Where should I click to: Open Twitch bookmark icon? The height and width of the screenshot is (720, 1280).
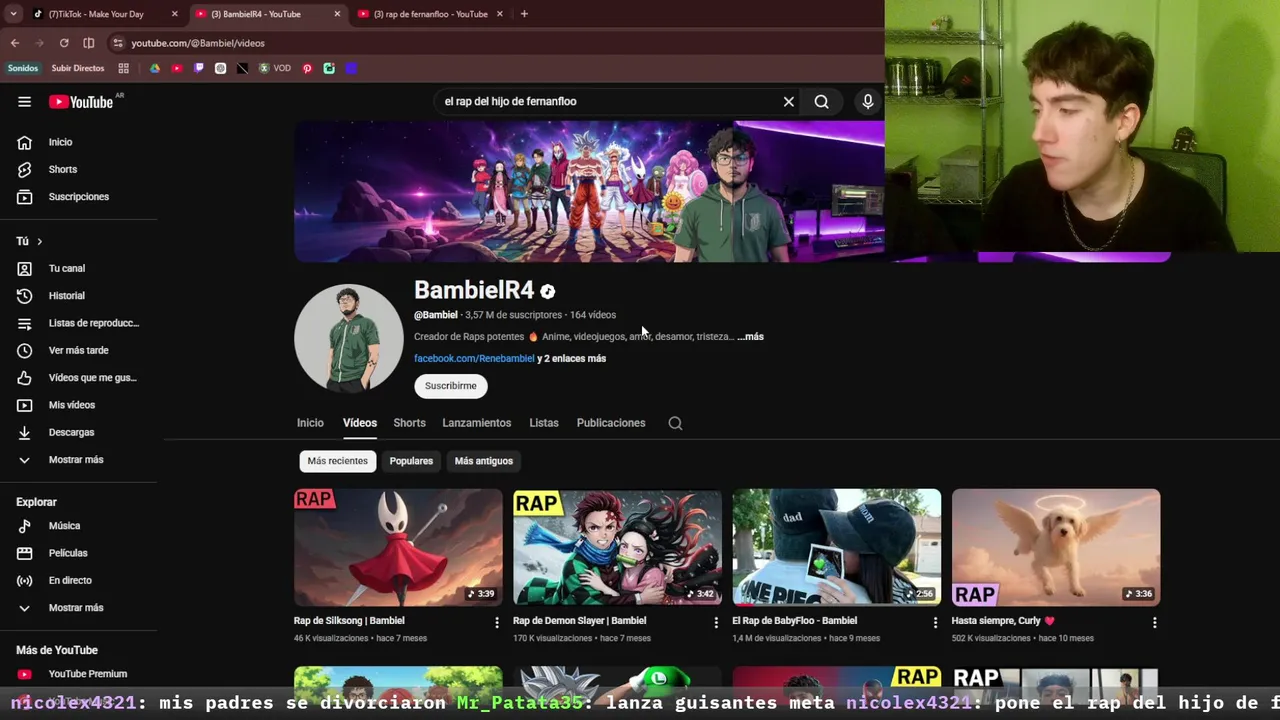pos(199,68)
